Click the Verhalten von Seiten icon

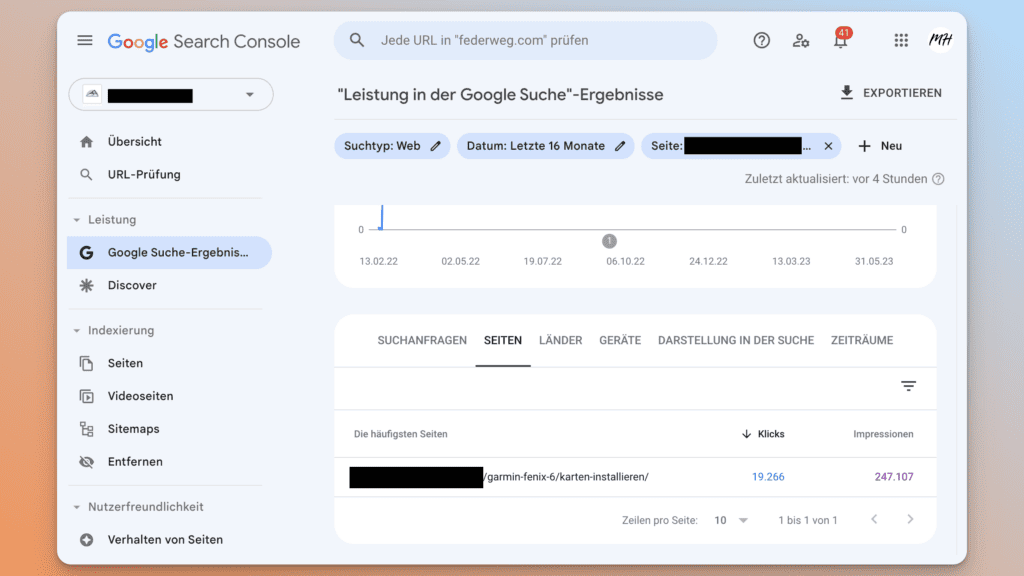(86, 540)
